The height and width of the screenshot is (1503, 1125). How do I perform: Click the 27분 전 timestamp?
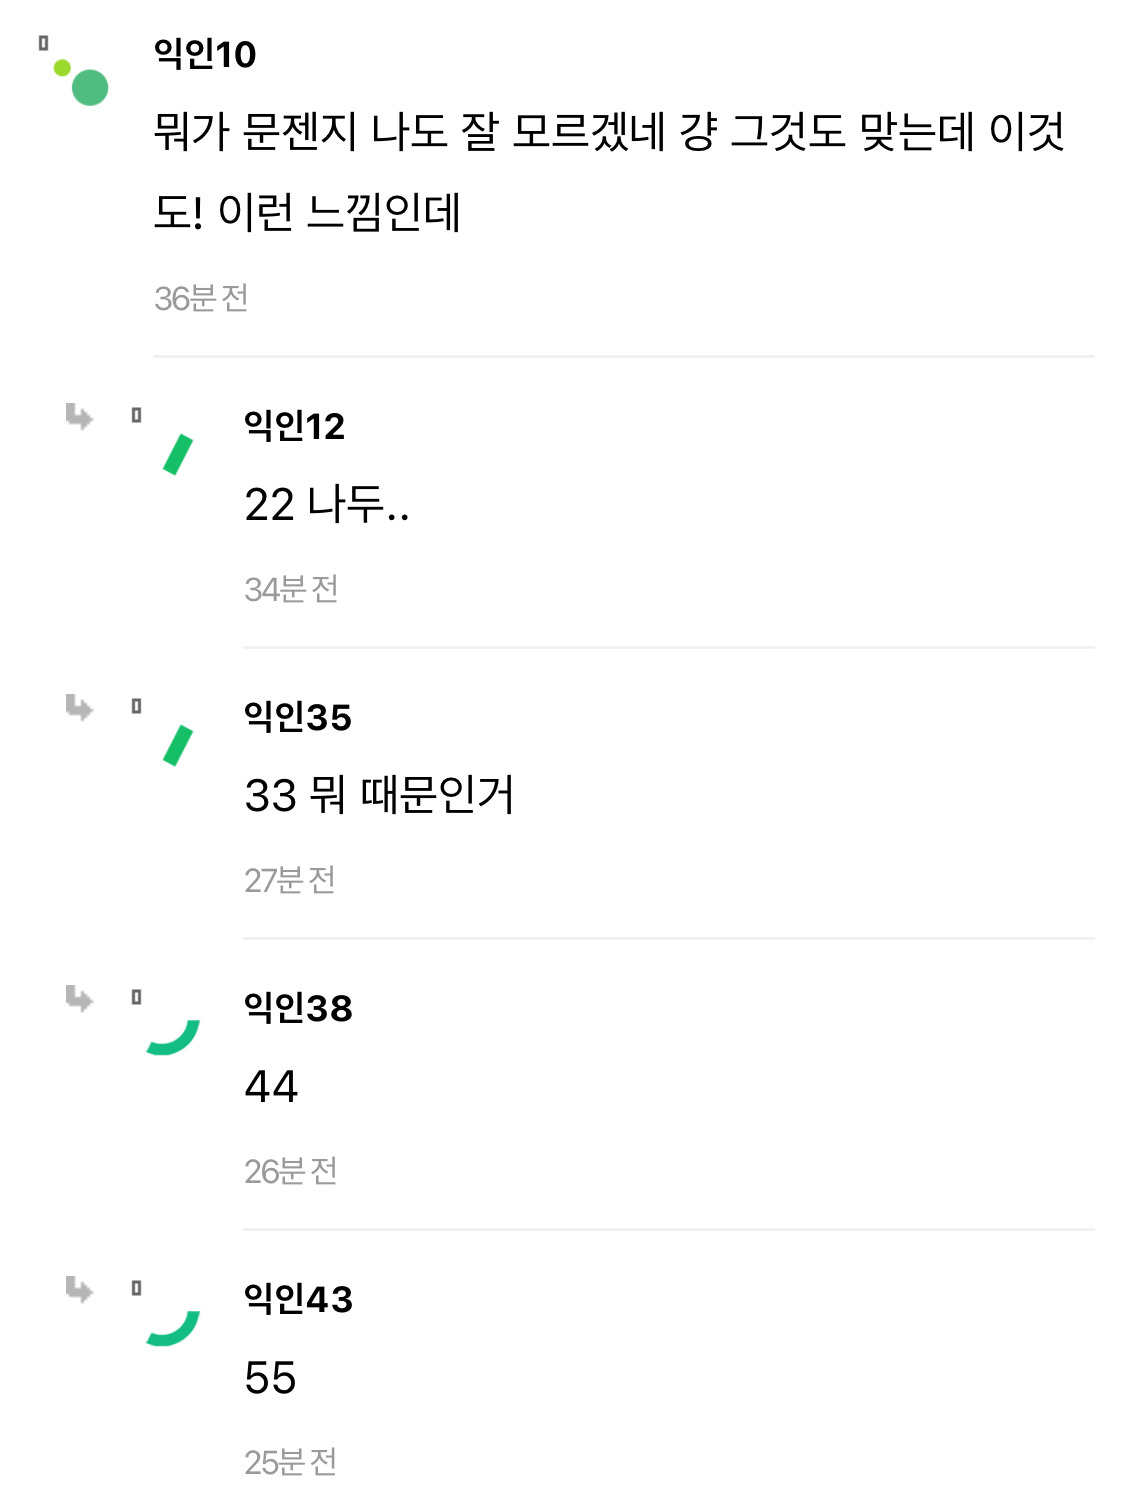[290, 880]
